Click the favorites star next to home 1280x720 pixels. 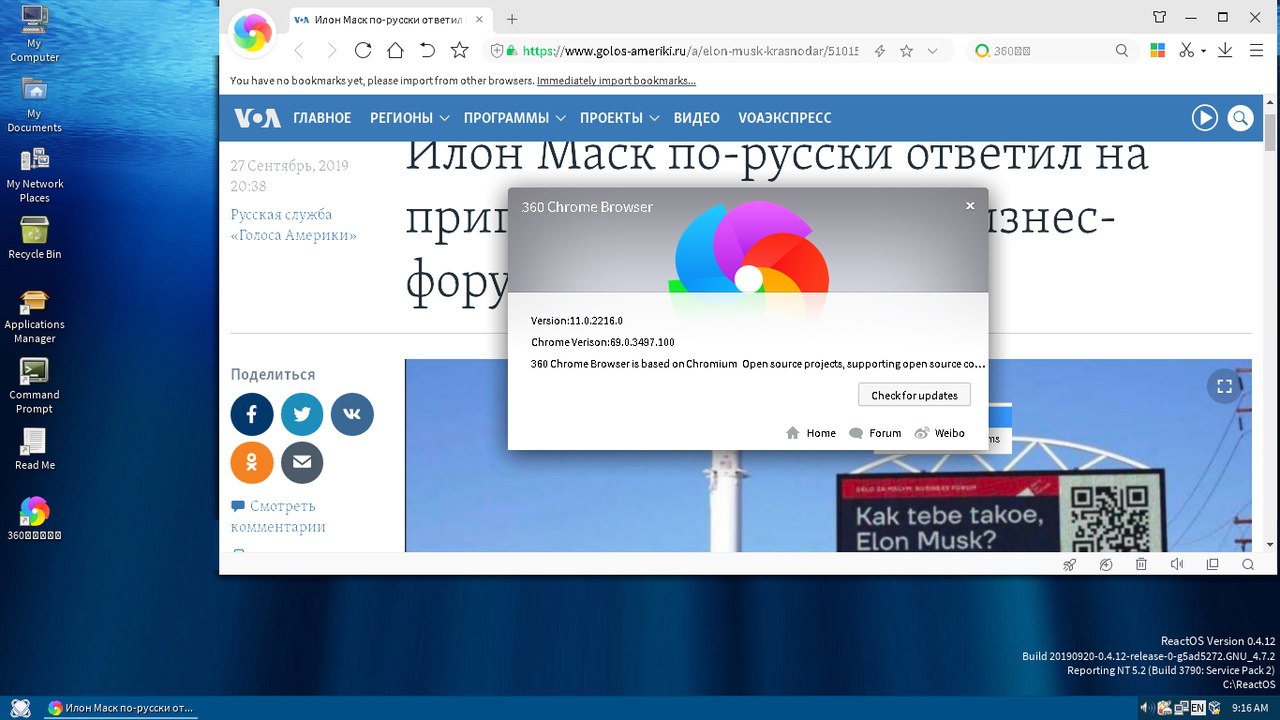pos(459,50)
